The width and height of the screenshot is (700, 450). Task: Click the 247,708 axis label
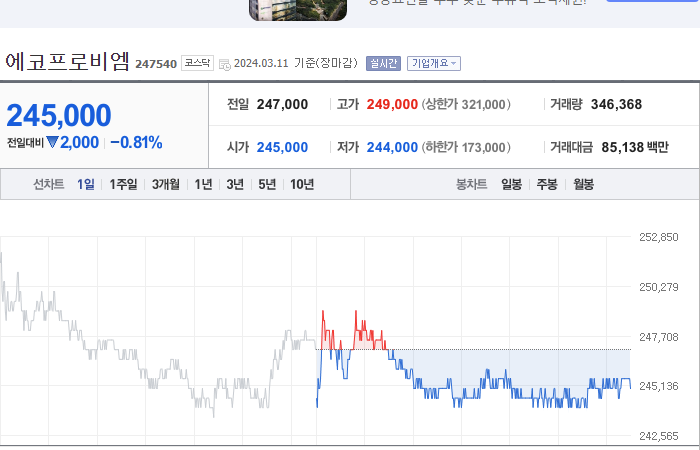(658, 337)
